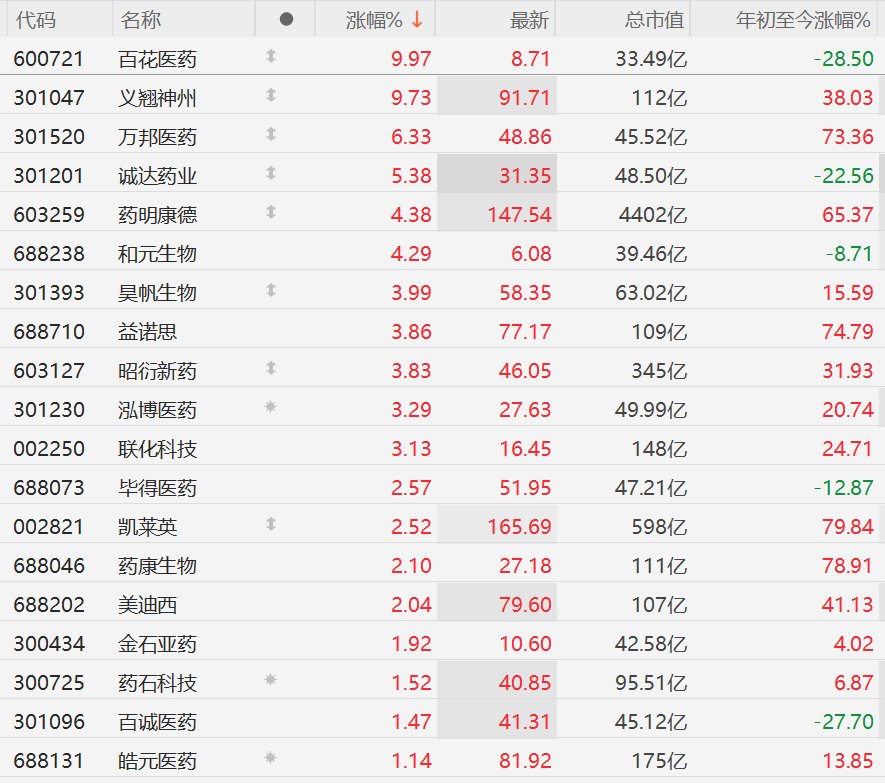Select stock code 688131
885x783 pixels.
coord(49,761)
